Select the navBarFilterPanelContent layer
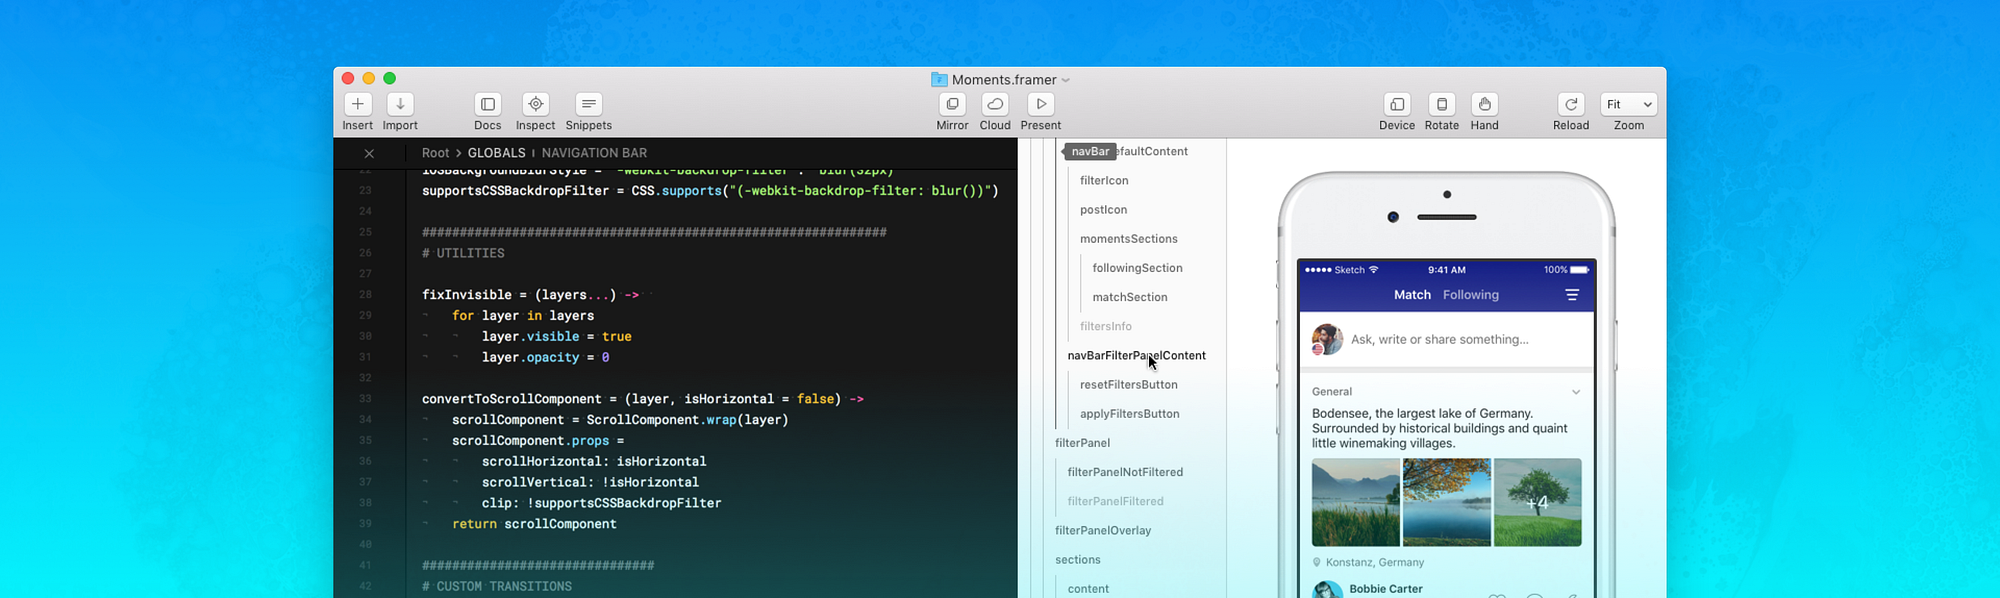Image resolution: width=2000 pixels, height=598 pixels. [x=1136, y=355]
